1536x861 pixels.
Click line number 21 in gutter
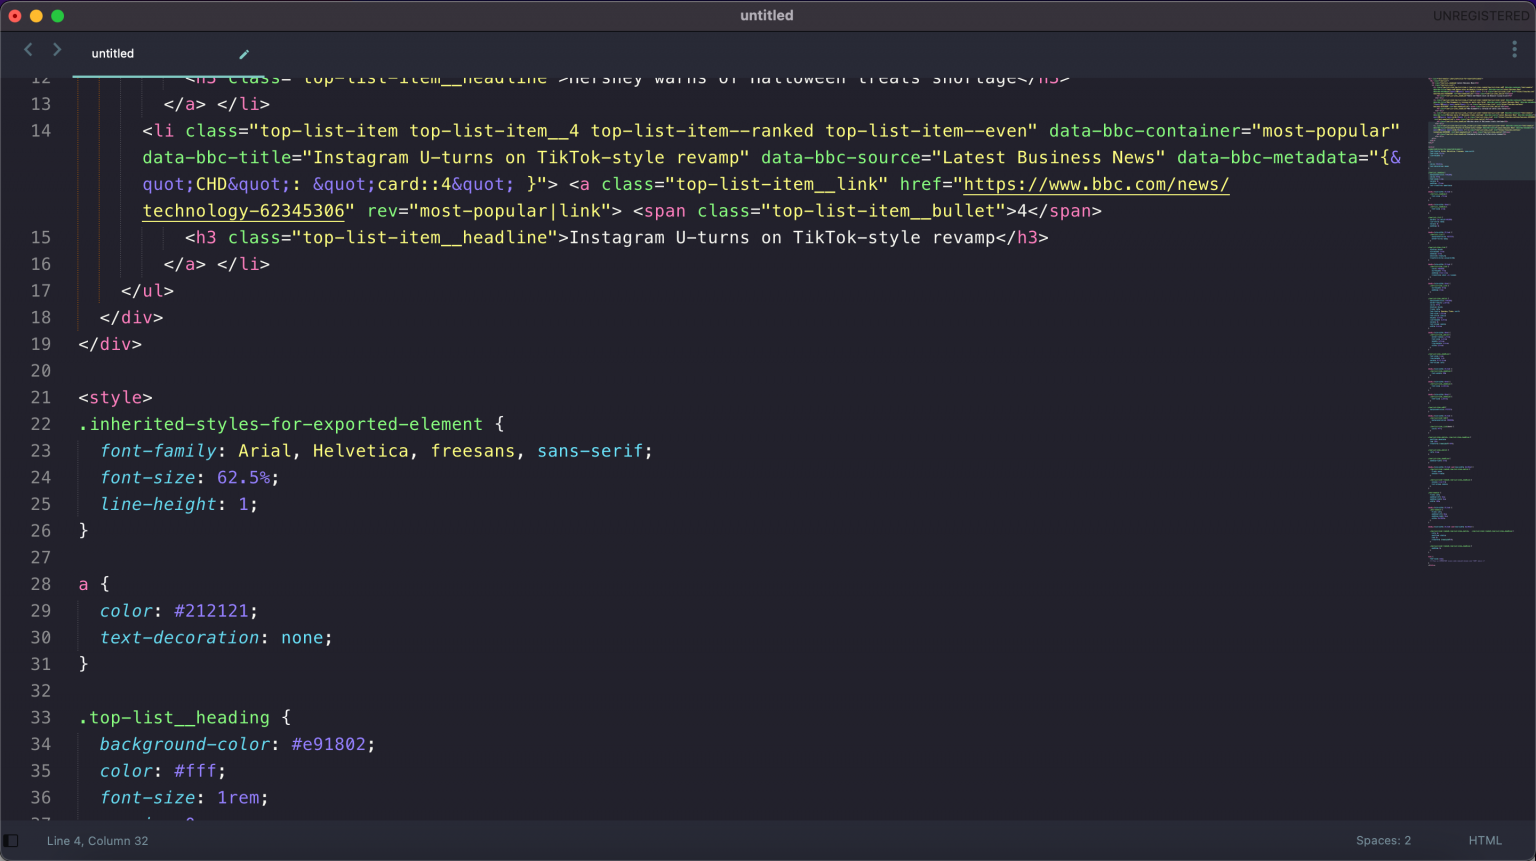pyautogui.click(x=41, y=398)
